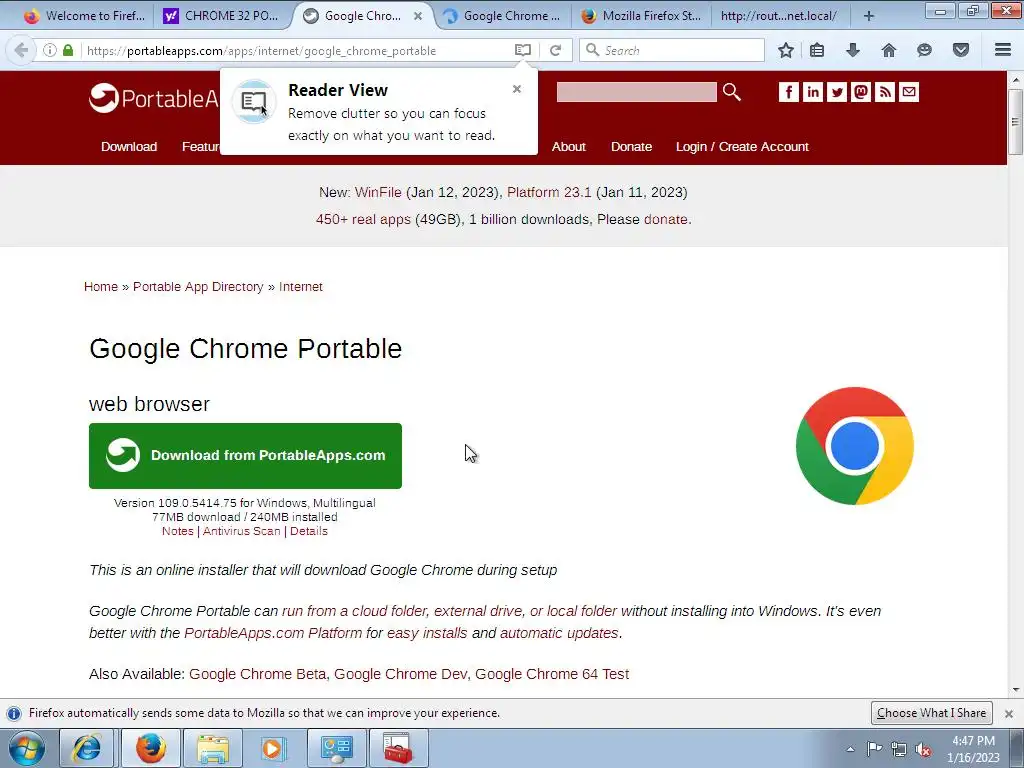The height and width of the screenshot is (768, 1024).
Task: Open the Google Chrome 64 Test link
Action: click(552, 674)
